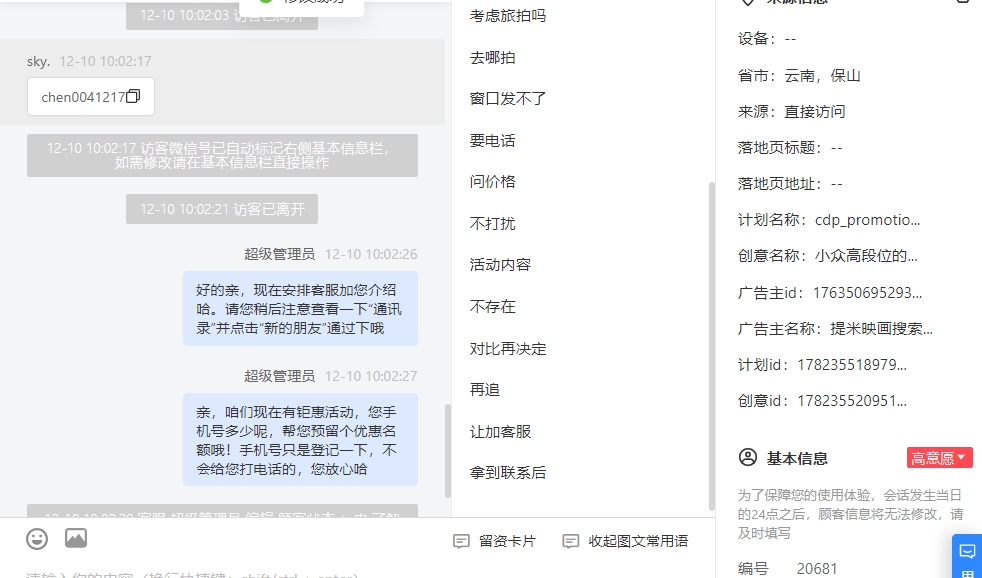The width and height of the screenshot is (982, 578).
Task: Click the 留资卡片 card icon
Action: 461,541
